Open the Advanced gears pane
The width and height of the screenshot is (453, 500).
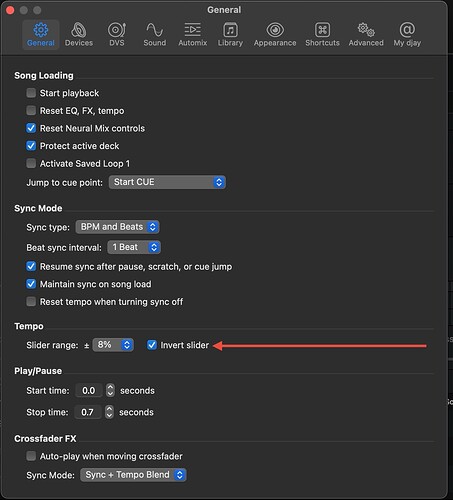click(x=366, y=35)
